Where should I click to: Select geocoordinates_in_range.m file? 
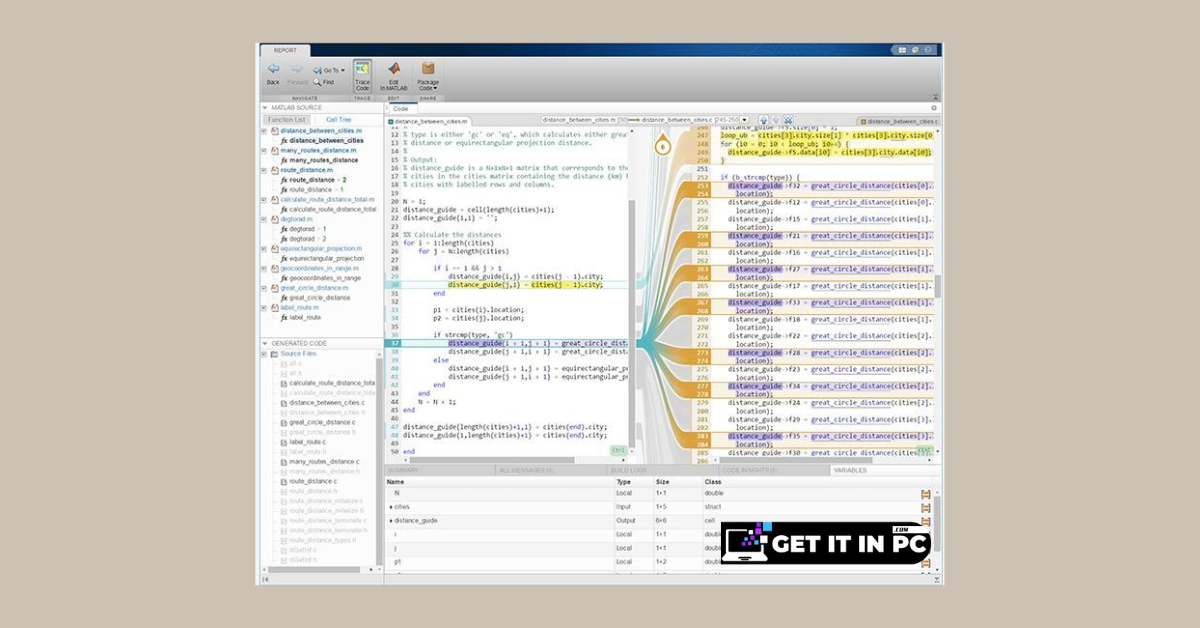[320, 268]
